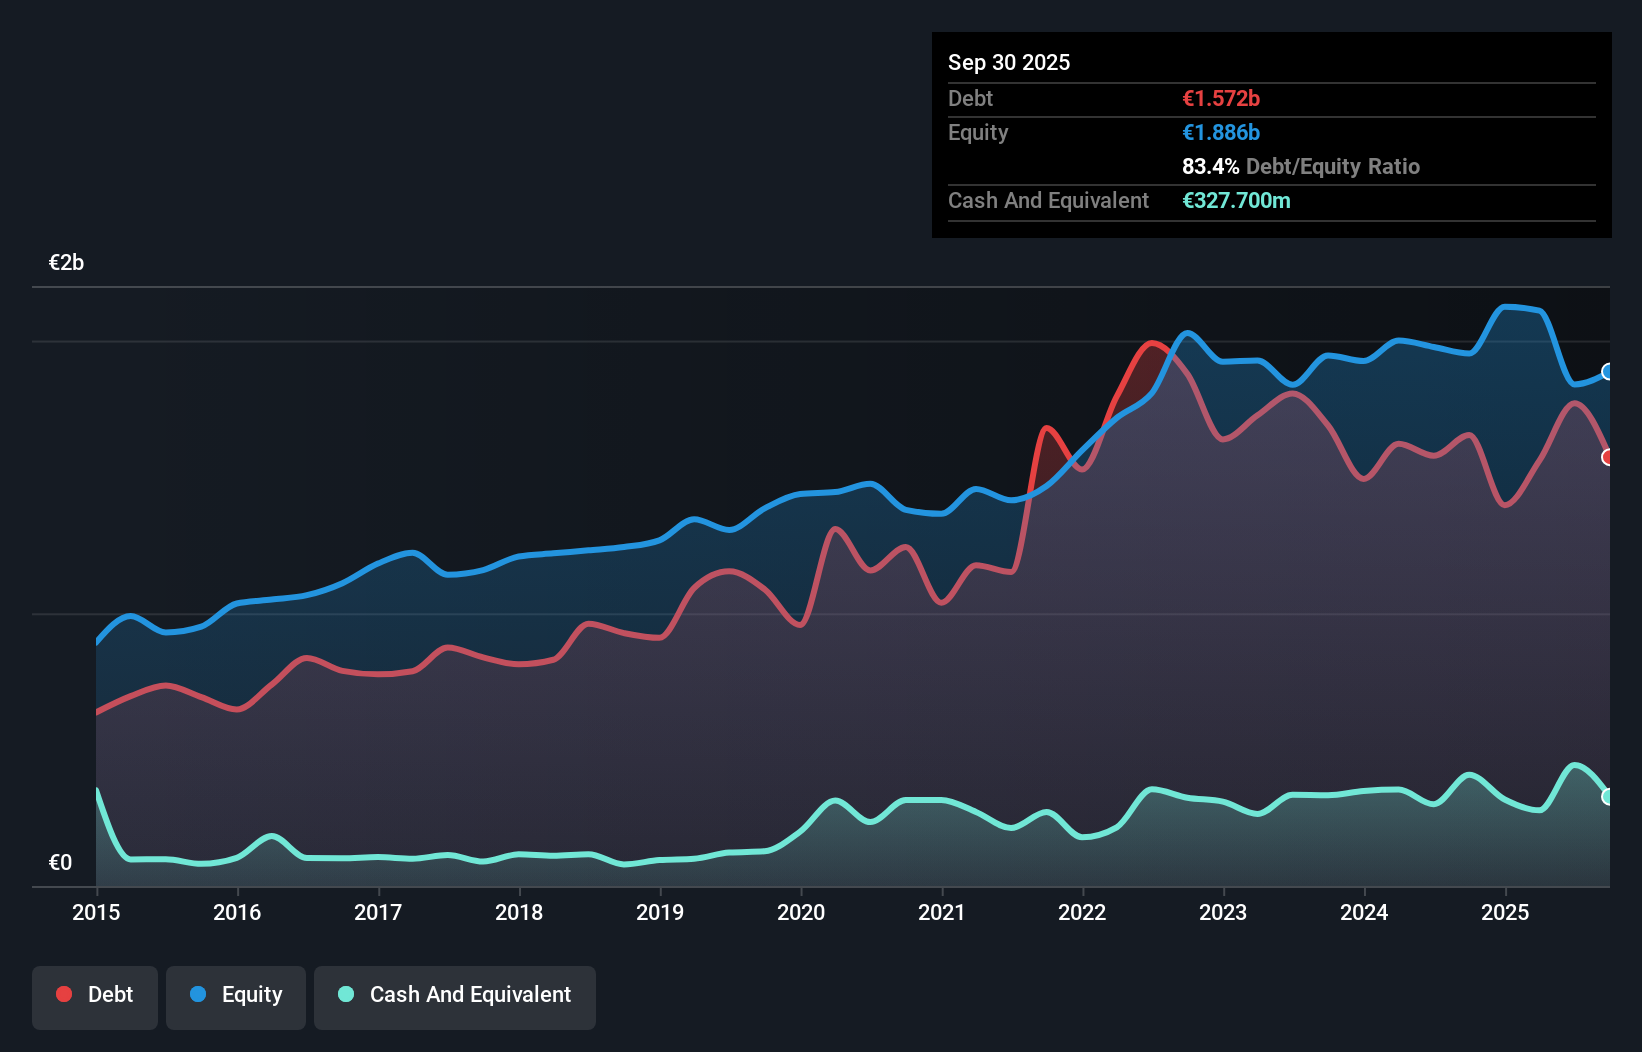This screenshot has height=1052, width=1642.
Task: Select the 2025 year axis label
Action: coord(1507,913)
